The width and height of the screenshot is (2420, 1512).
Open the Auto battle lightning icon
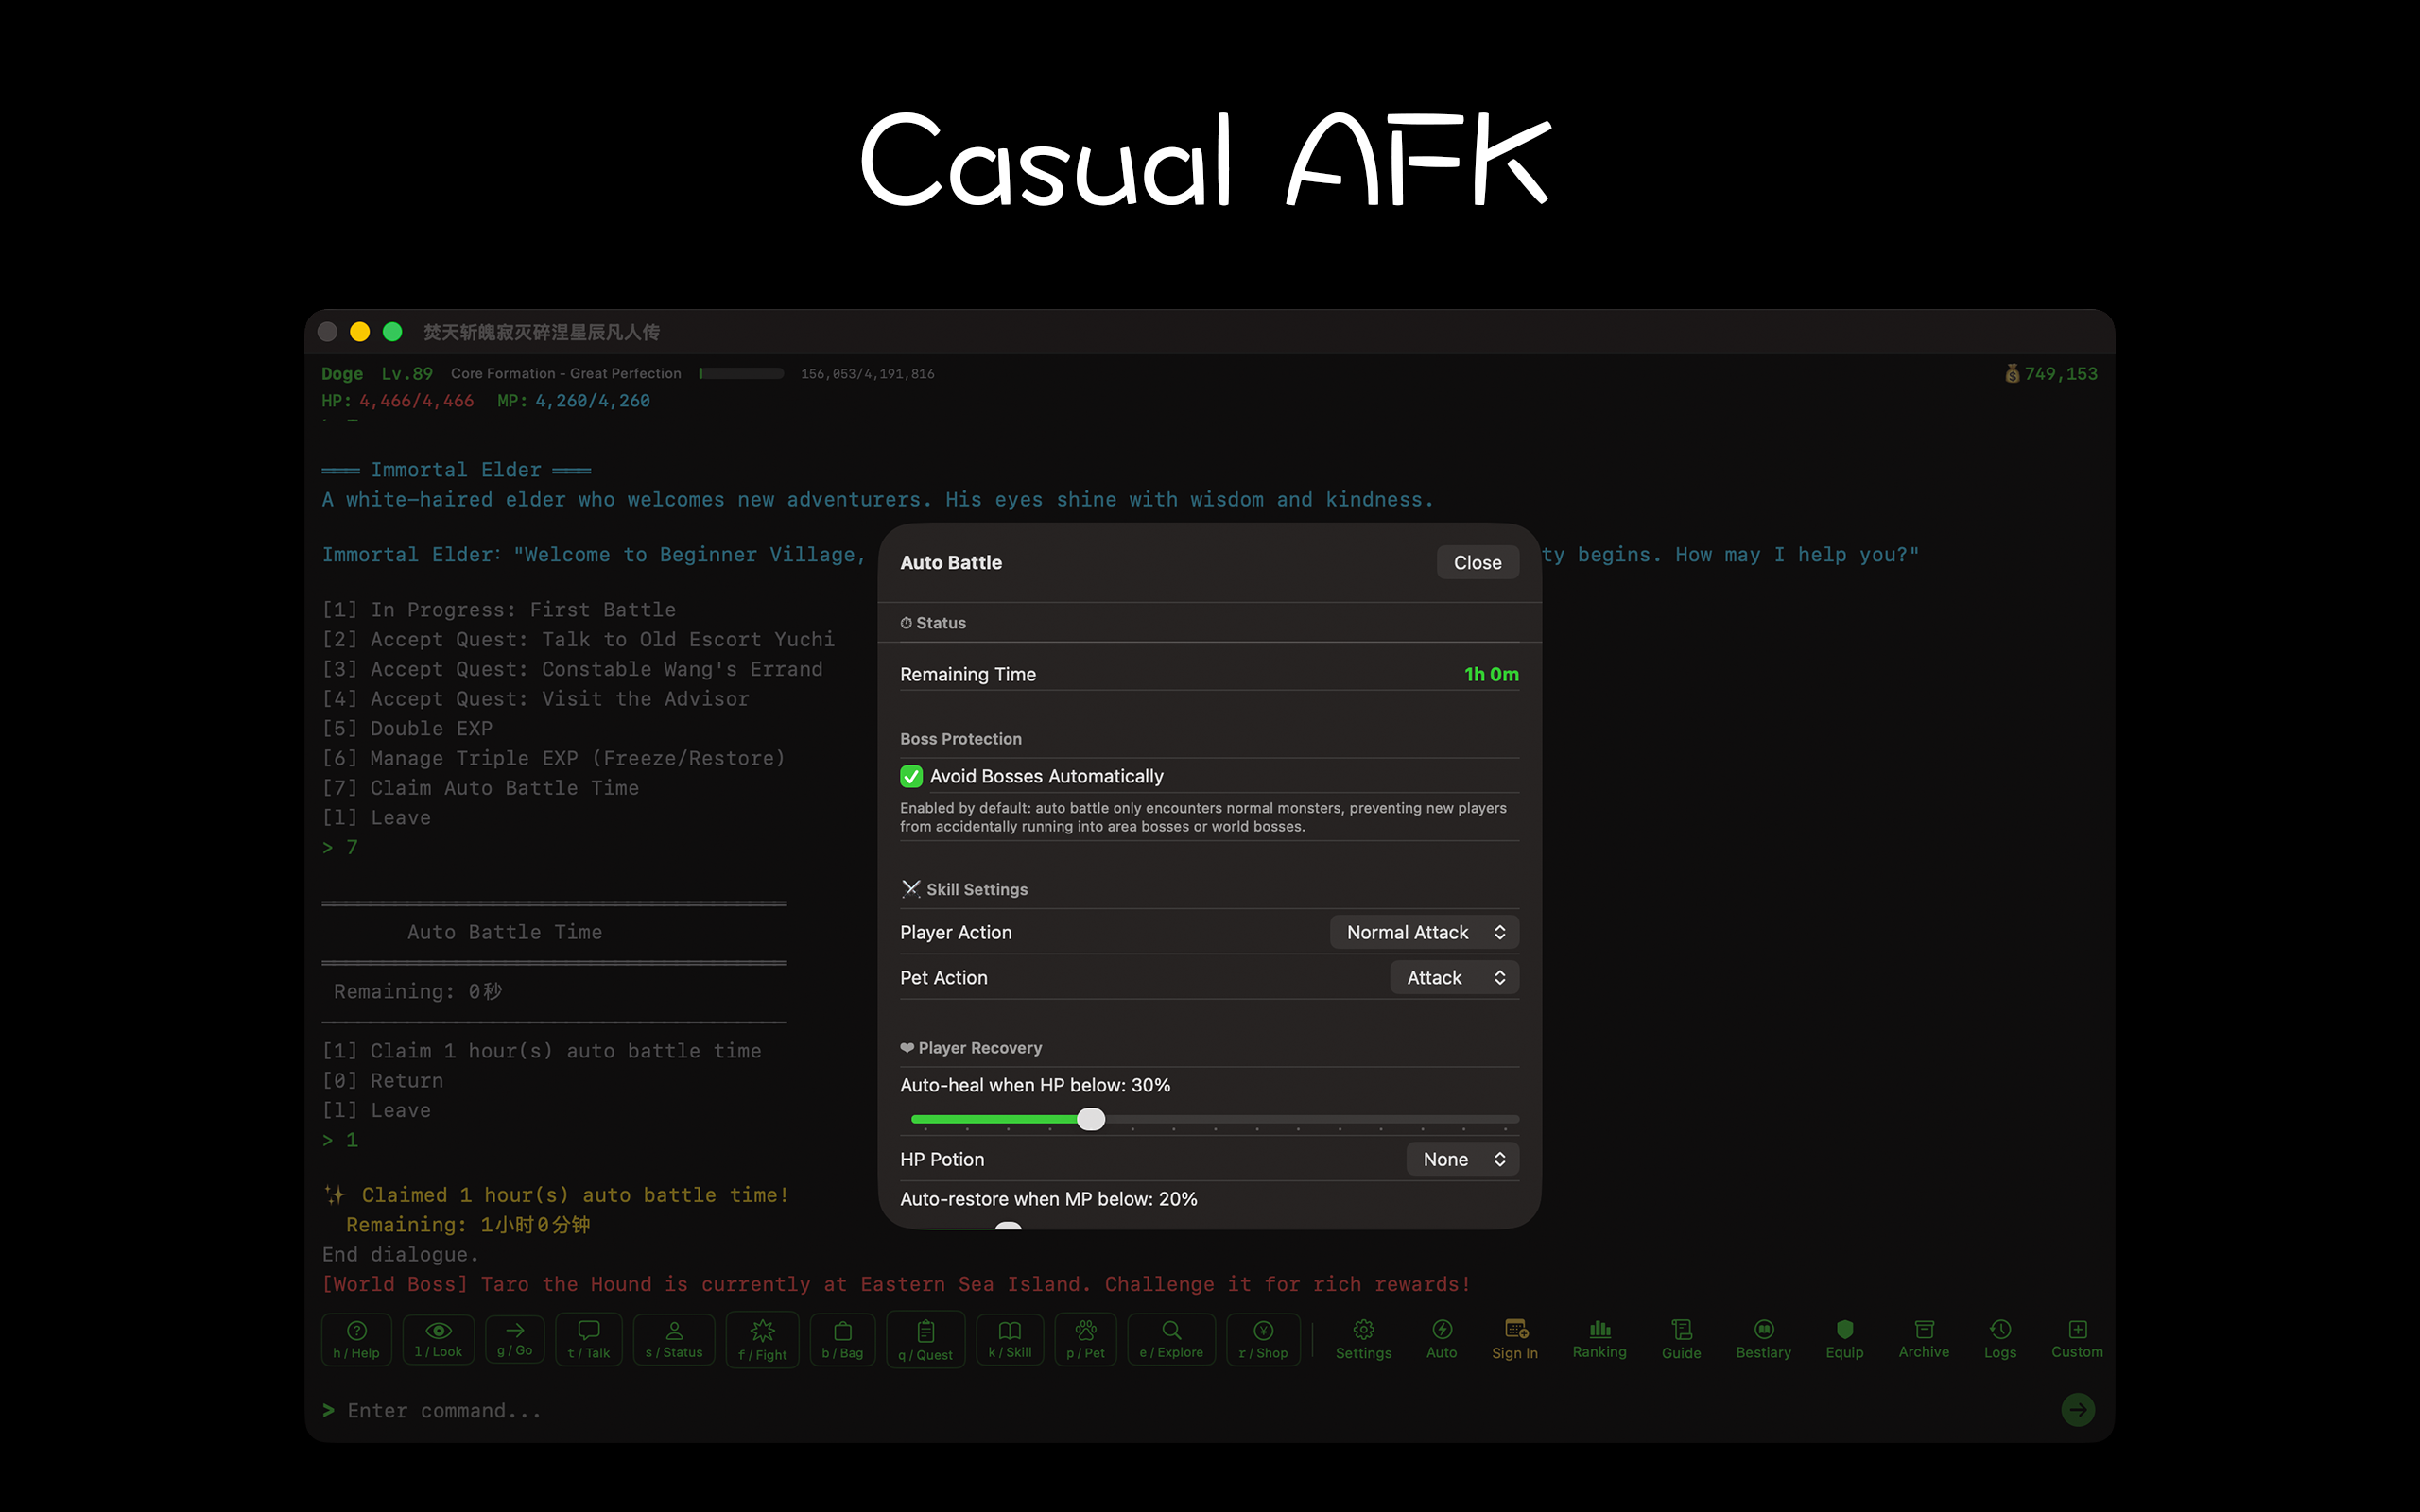[1441, 1339]
